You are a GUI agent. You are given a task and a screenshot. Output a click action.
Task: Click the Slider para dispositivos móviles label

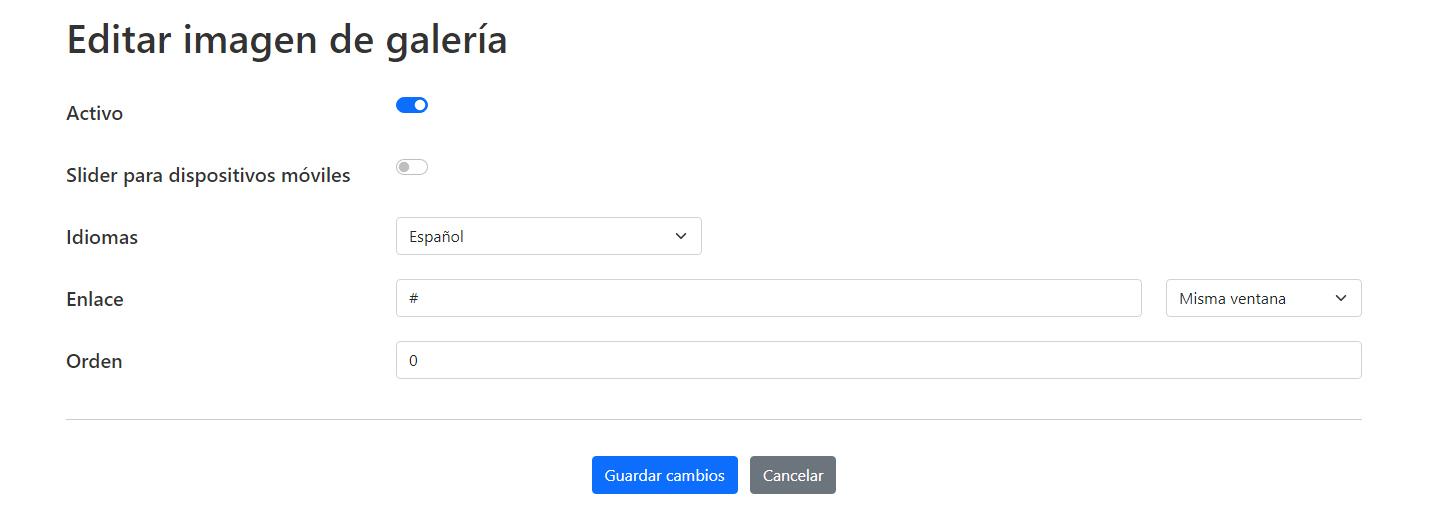click(x=208, y=175)
